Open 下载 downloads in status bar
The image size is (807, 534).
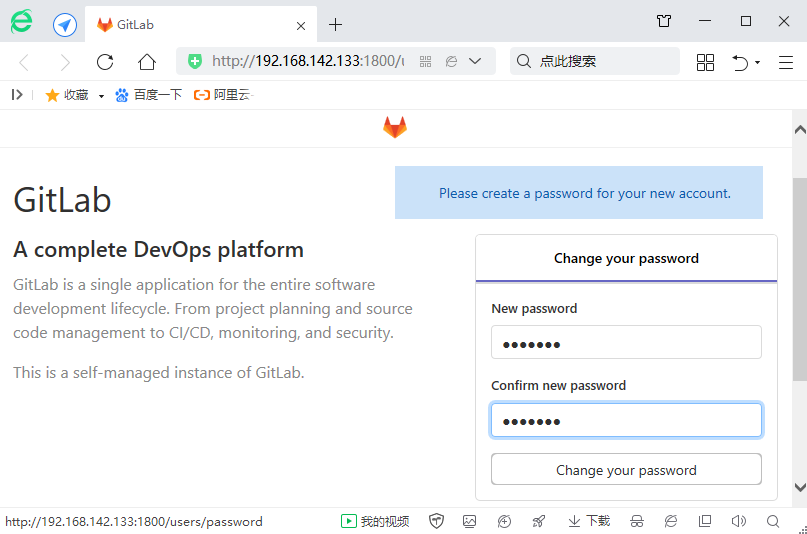point(589,521)
